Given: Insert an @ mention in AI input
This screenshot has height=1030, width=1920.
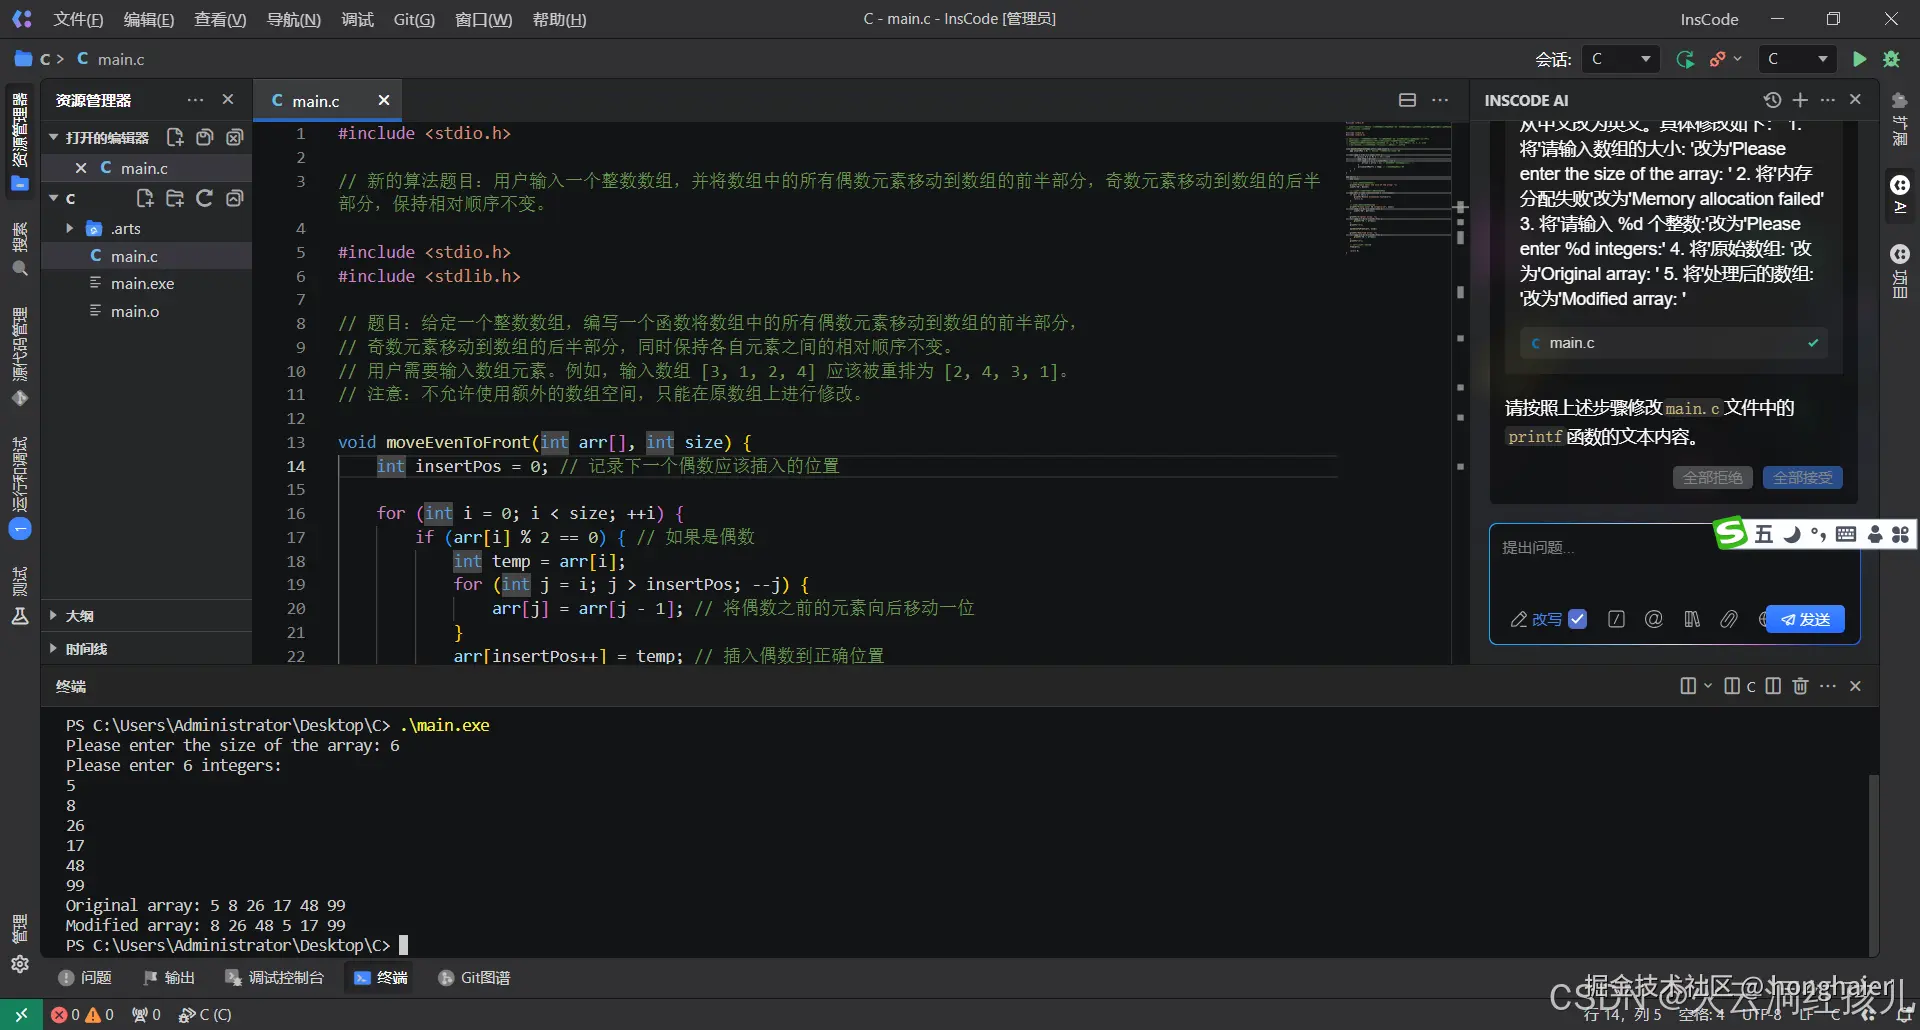Looking at the screenshot, I should (x=1653, y=619).
